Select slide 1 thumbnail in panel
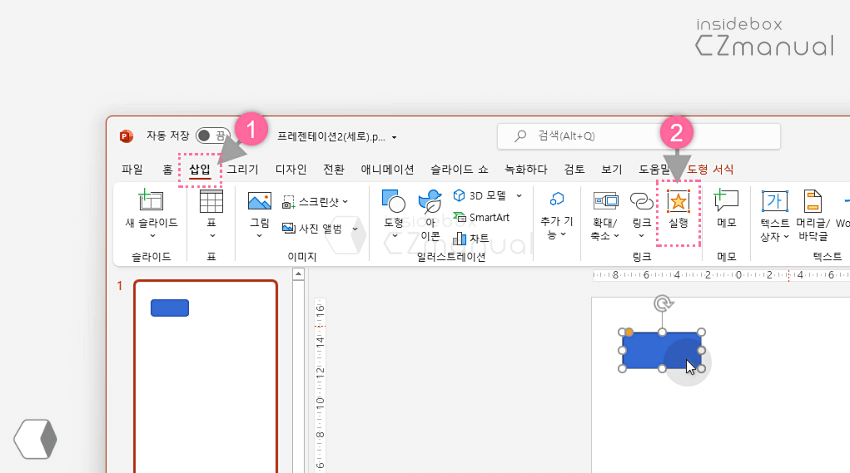 click(x=205, y=376)
